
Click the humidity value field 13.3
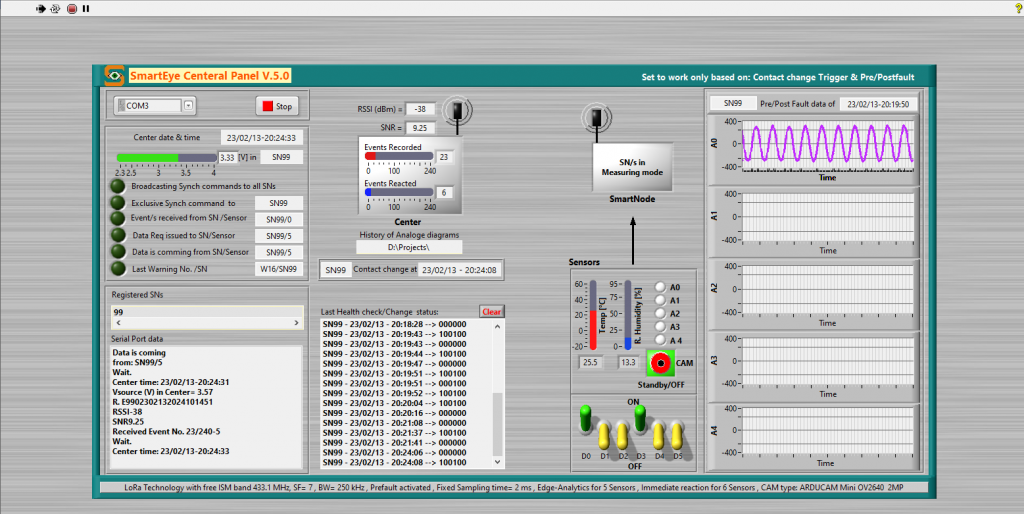tap(628, 362)
